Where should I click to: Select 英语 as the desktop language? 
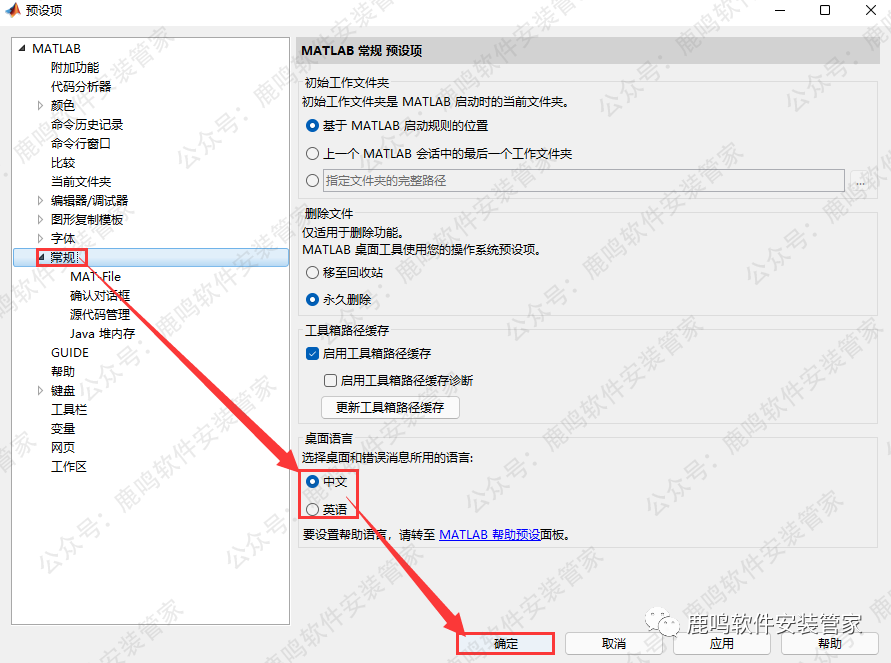(x=313, y=509)
